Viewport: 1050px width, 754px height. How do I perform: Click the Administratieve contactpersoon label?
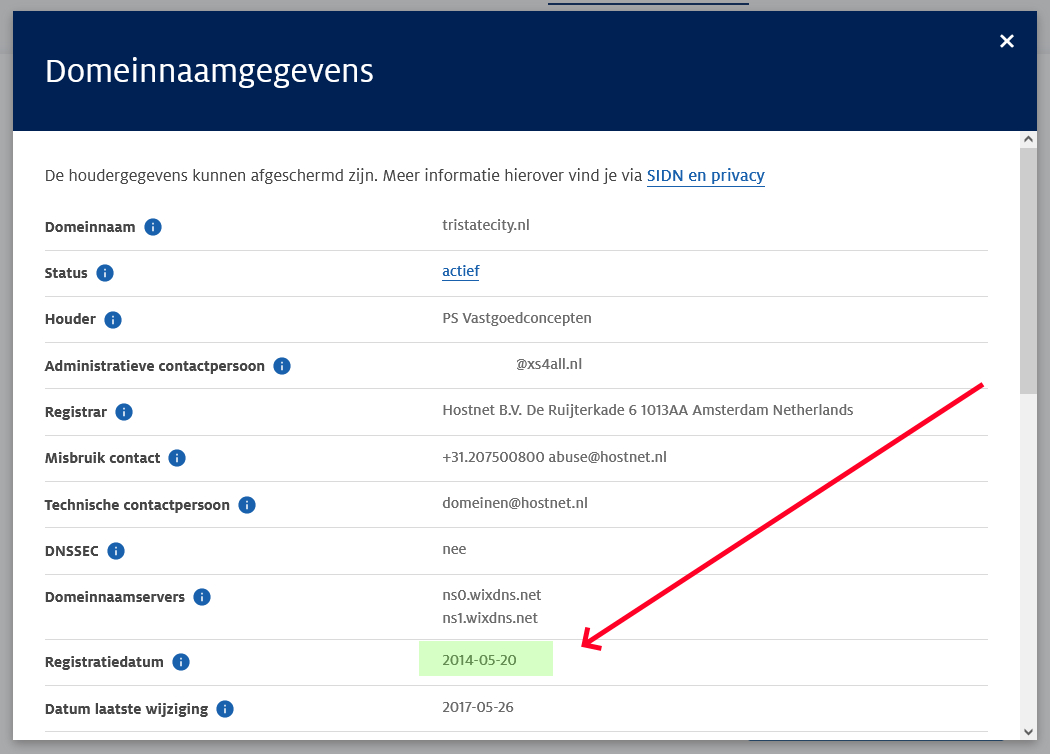point(155,366)
